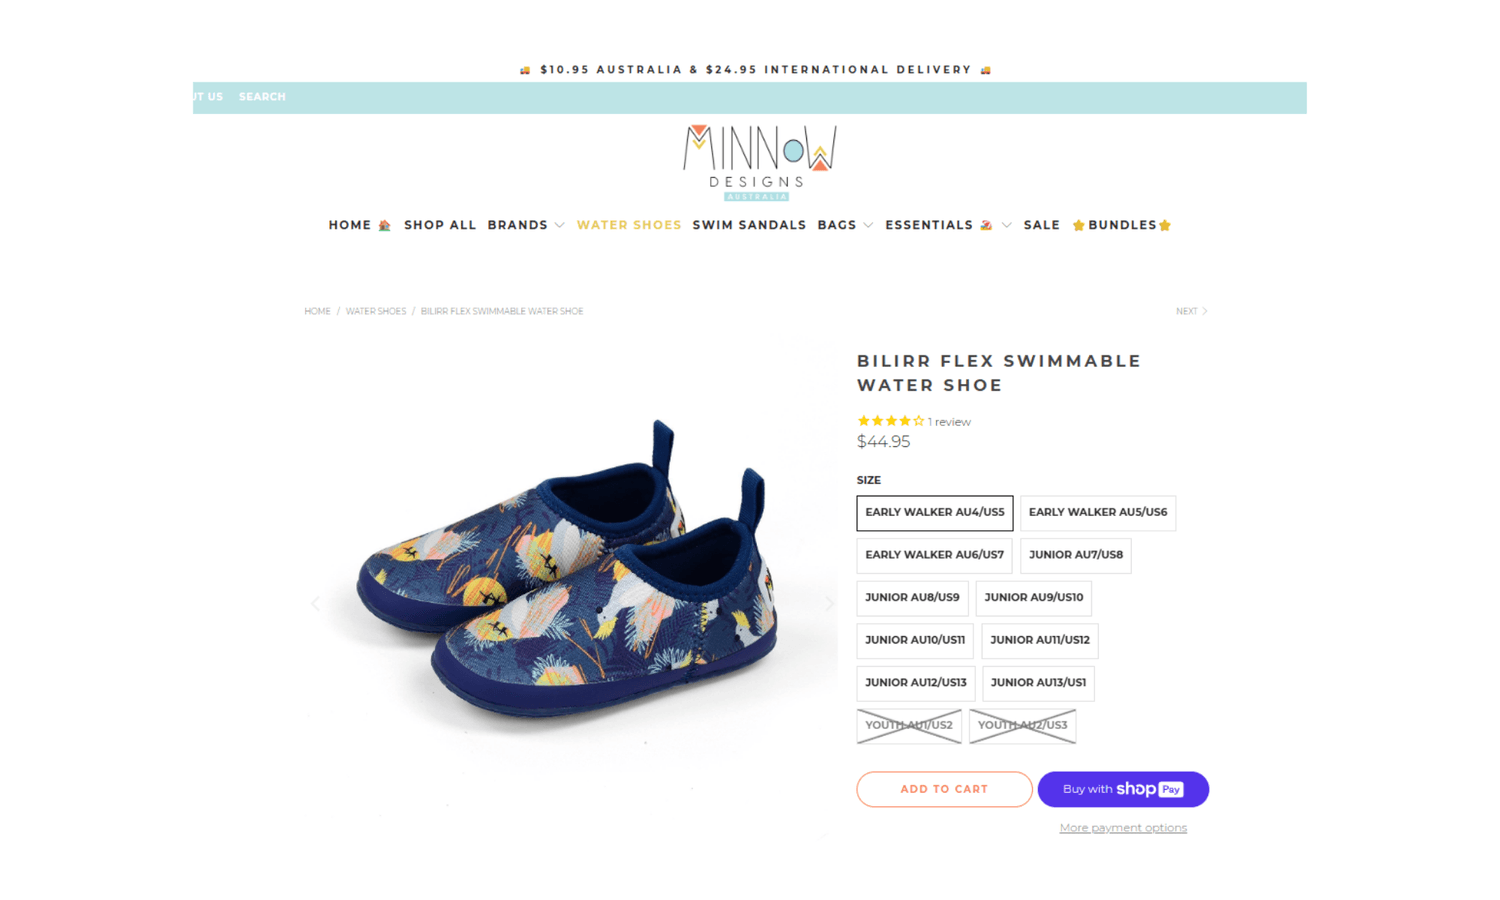This screenshot has width=1500, height=900.
Task: Show the next product image arrow
Action: pos(829,603)
